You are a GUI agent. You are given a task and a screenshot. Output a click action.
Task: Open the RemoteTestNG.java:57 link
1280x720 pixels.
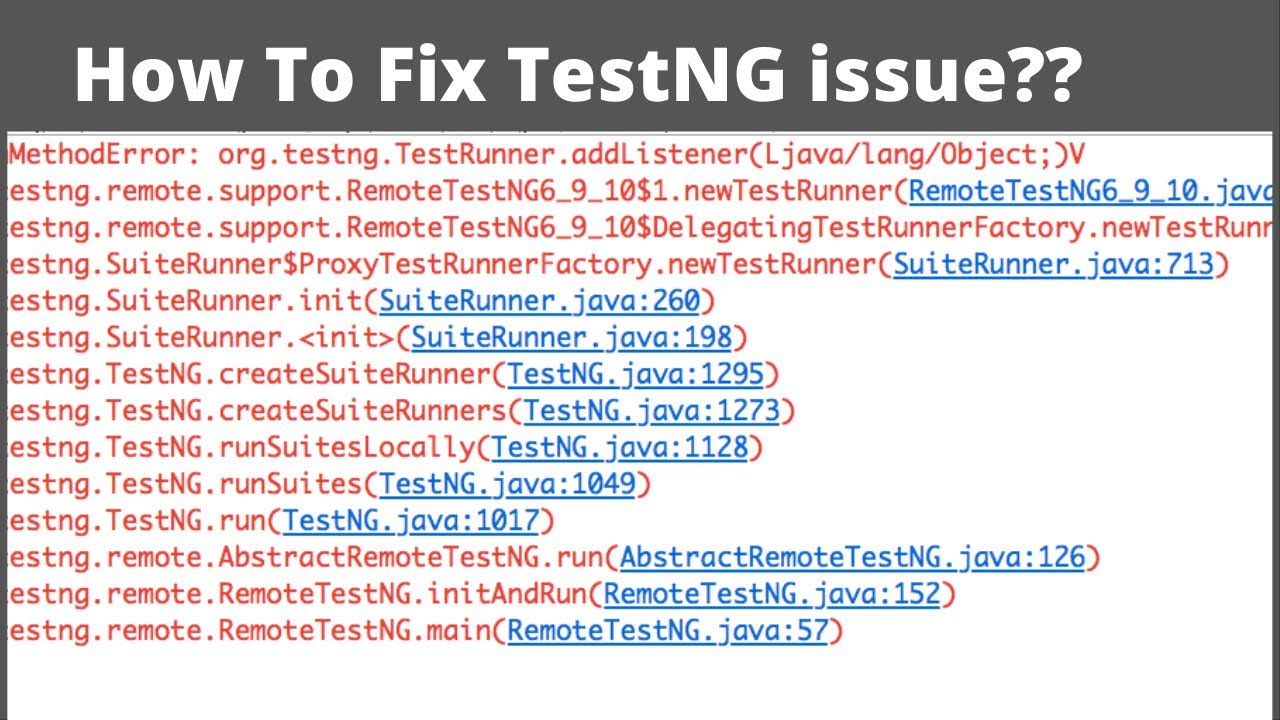(x=667, y=631)
